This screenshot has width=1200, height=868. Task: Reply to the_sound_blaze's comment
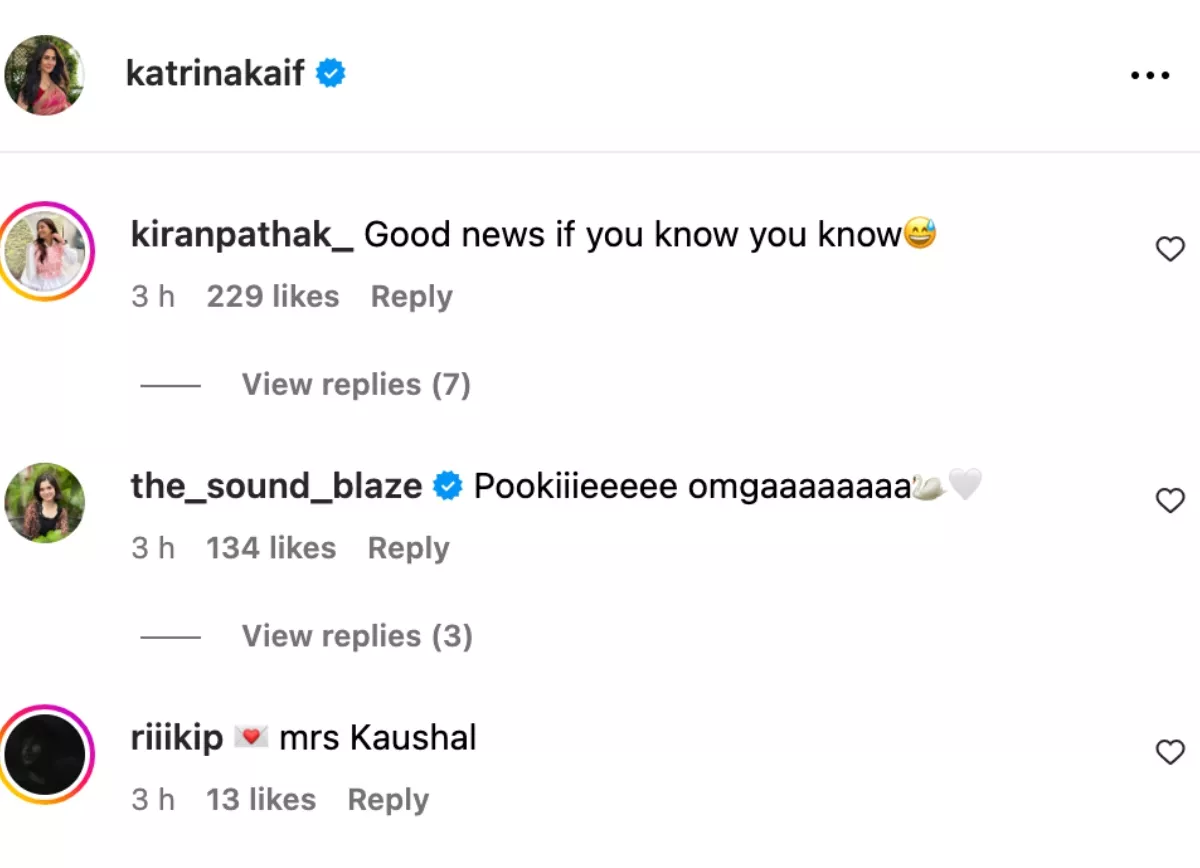click(x=408, y=549)
